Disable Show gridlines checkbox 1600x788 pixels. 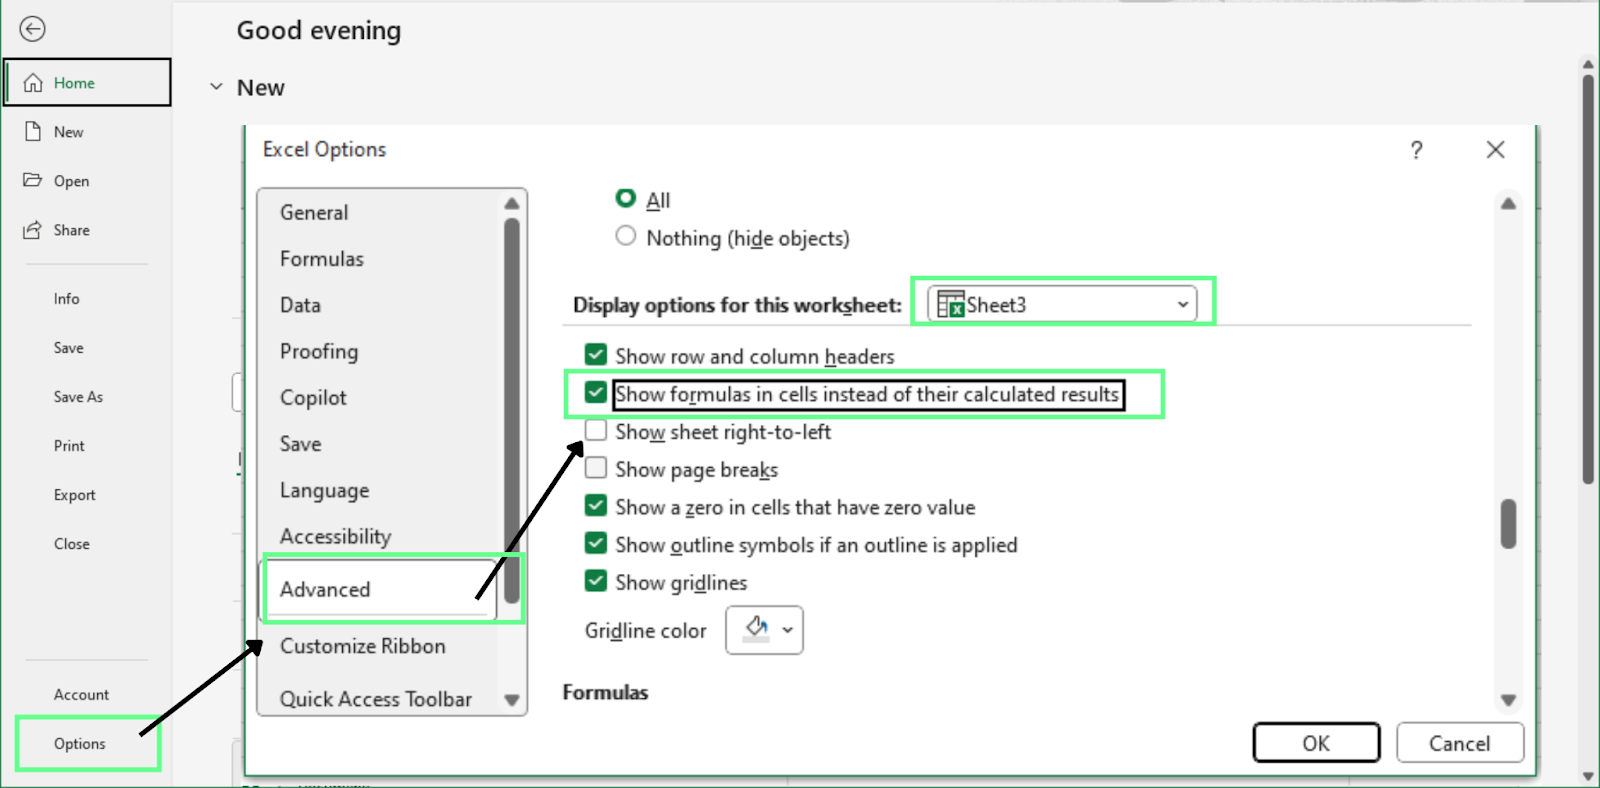(596, 581)
